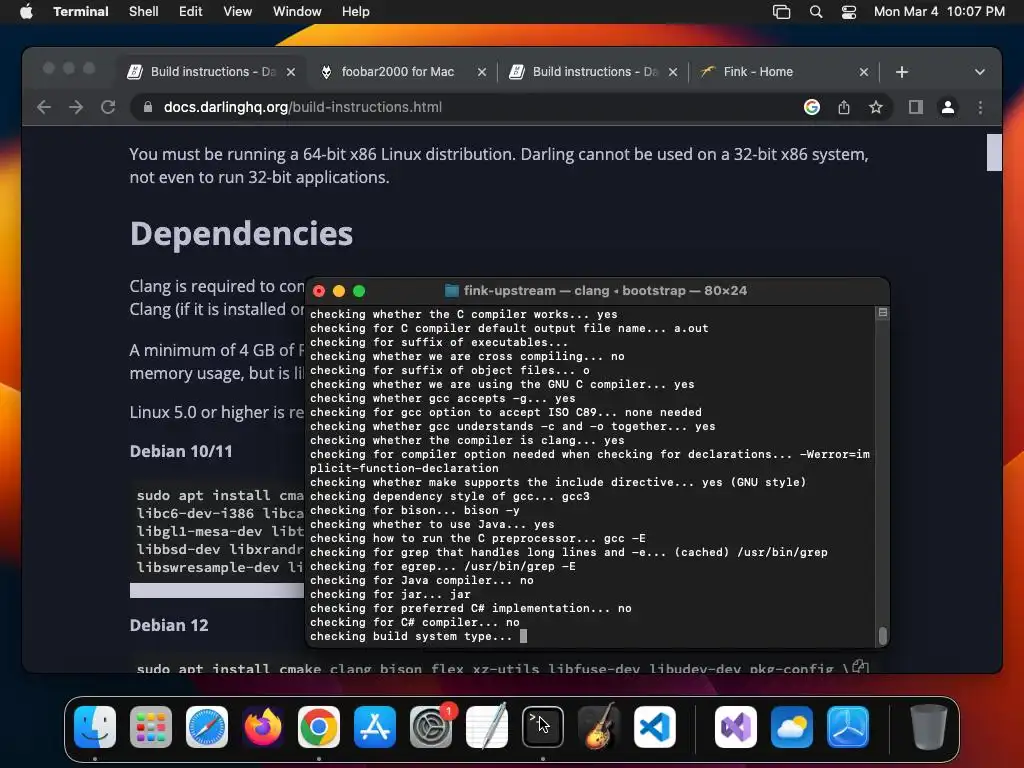The image size is (1024, 768).
Task: Open the weather cloud app in Dock
Action: [x=792, y=727]
